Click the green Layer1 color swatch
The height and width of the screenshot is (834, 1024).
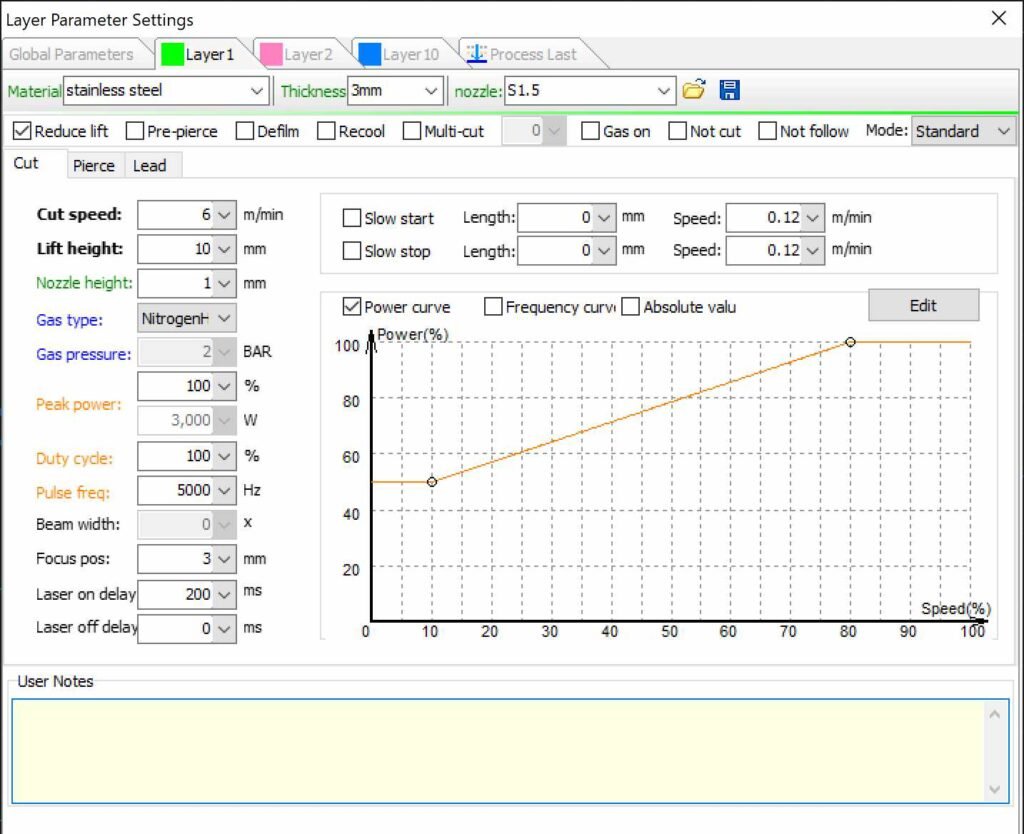pyautogui.click(x=172, y=54)
